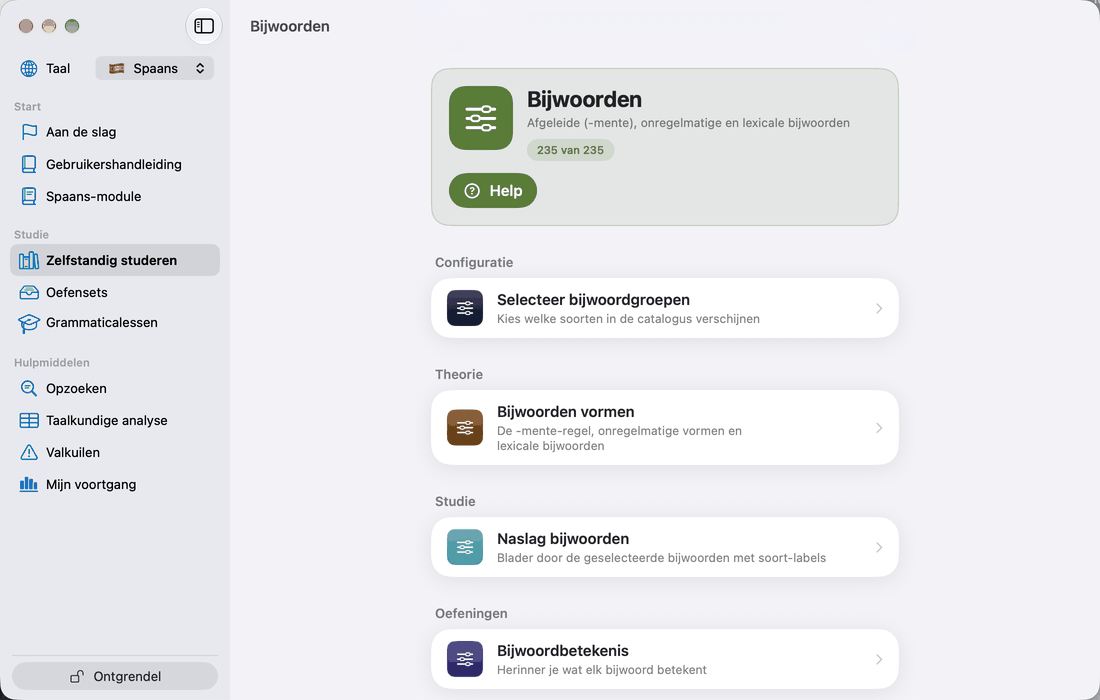This screenshot has height=700, width=1100.
Task: Click the Ontgrendel unlock button
Action: click(115, 676)
